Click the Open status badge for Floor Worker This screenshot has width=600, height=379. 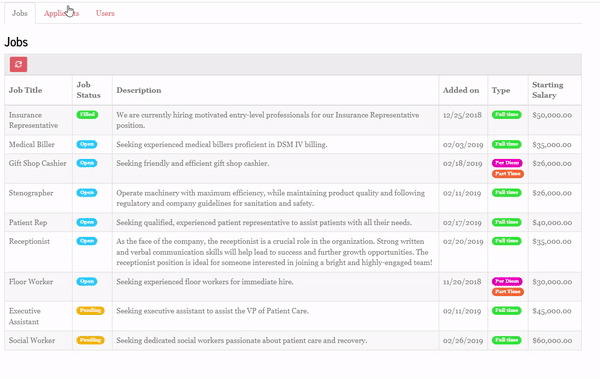(87, 281)
